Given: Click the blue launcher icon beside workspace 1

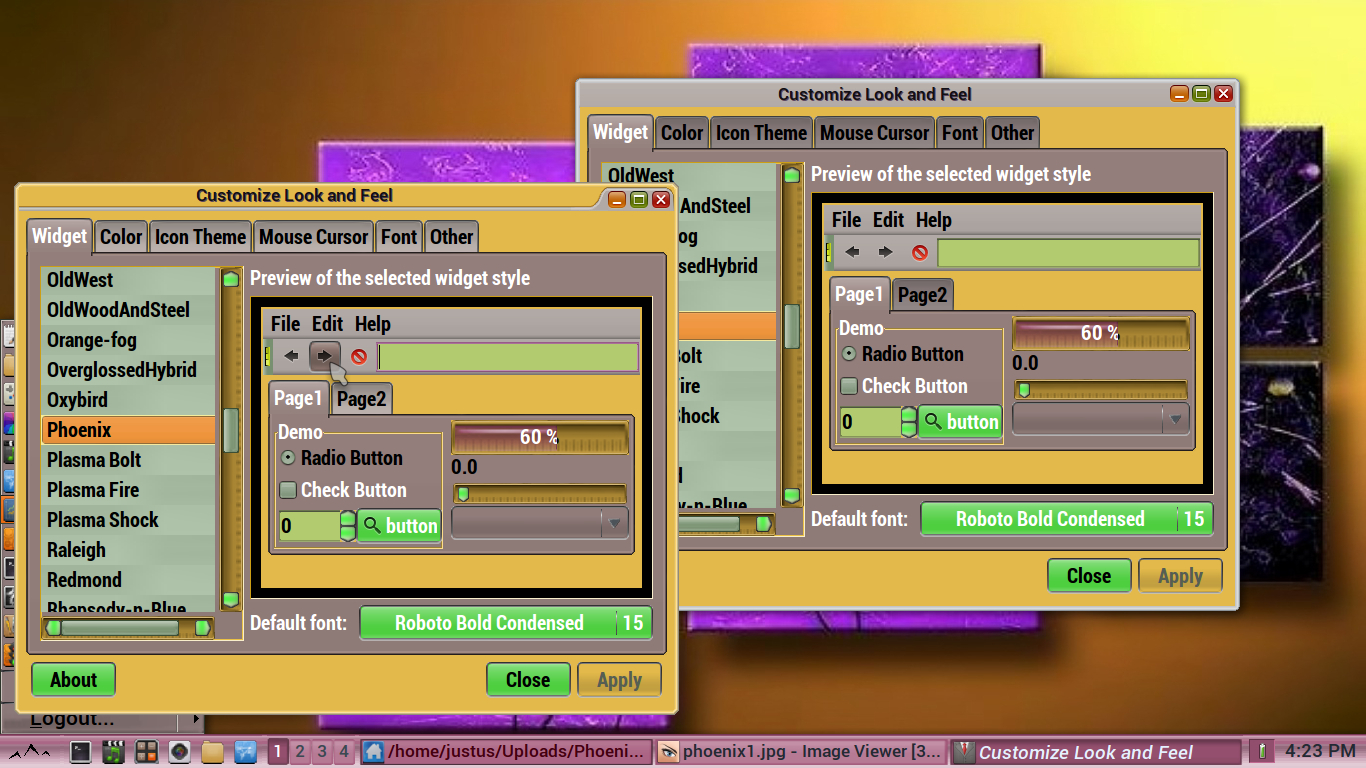Looking at the screenshot, I should (245, 751).
